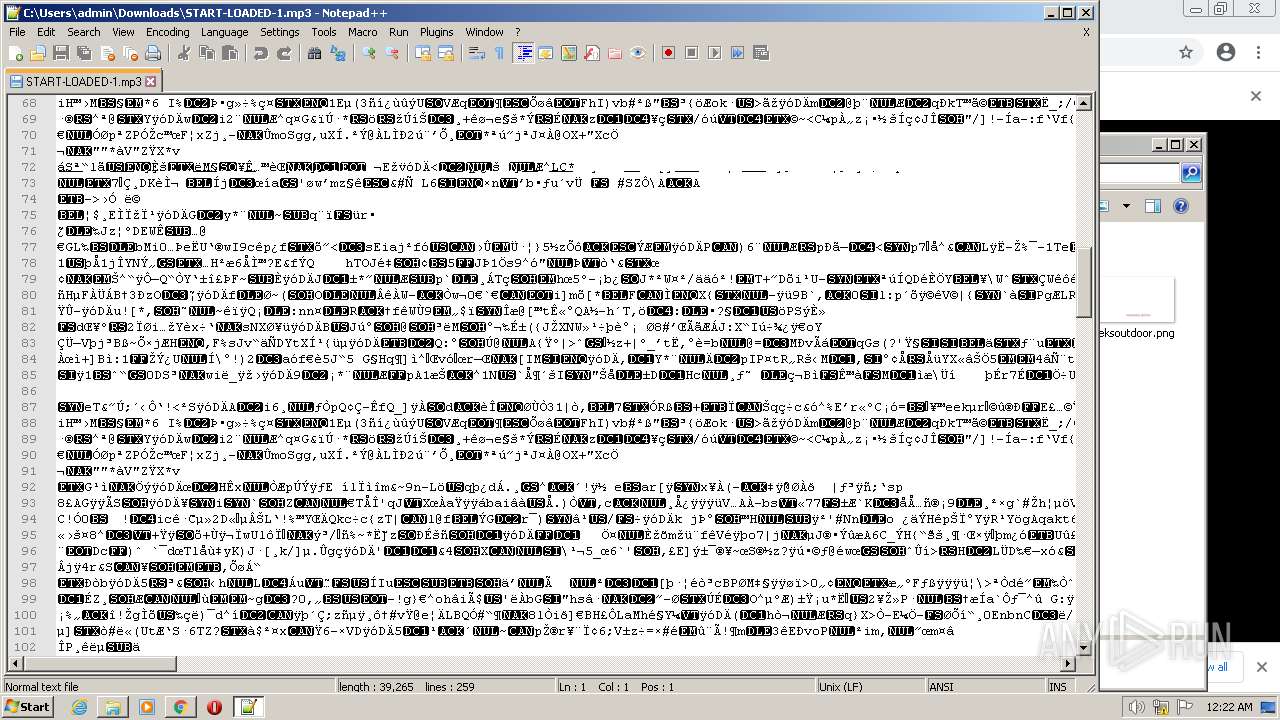Open Windows Explorer folder from taskbar
Viewport: 1280px width, 720px height.
click(x=113, y=707)
